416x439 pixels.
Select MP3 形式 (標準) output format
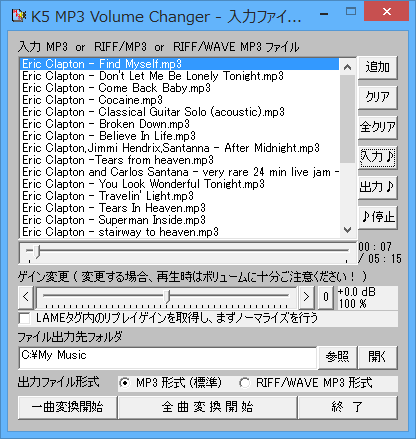tap(125, 383)
